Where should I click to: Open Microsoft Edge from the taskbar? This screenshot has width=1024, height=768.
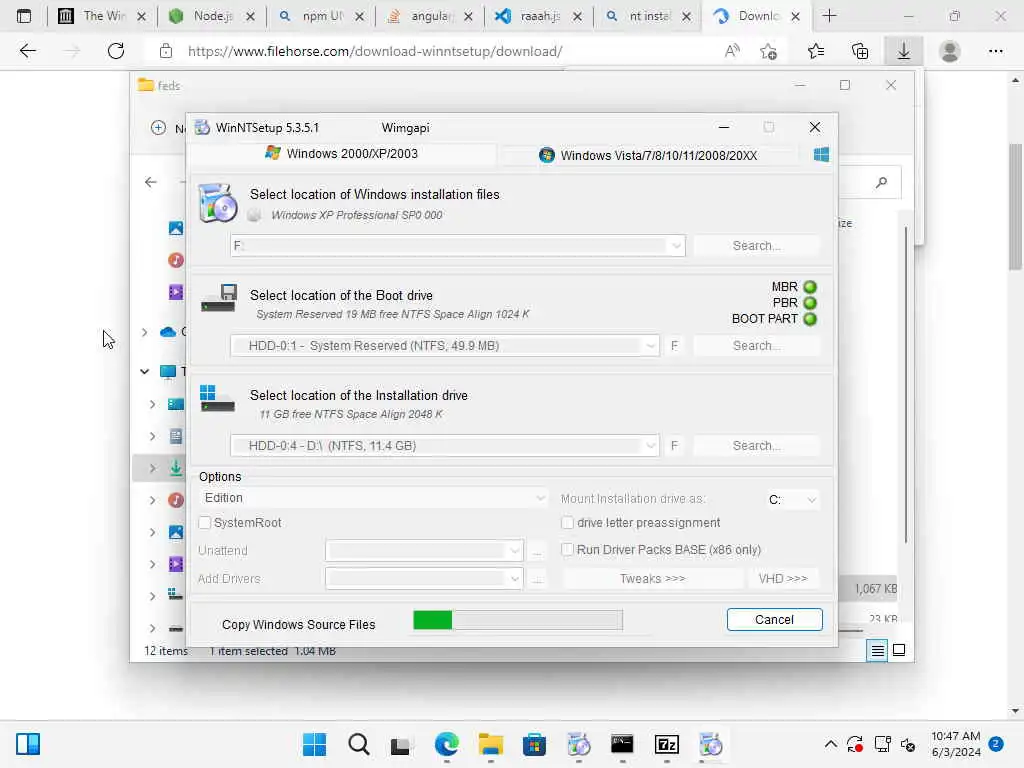click(447, 744)
